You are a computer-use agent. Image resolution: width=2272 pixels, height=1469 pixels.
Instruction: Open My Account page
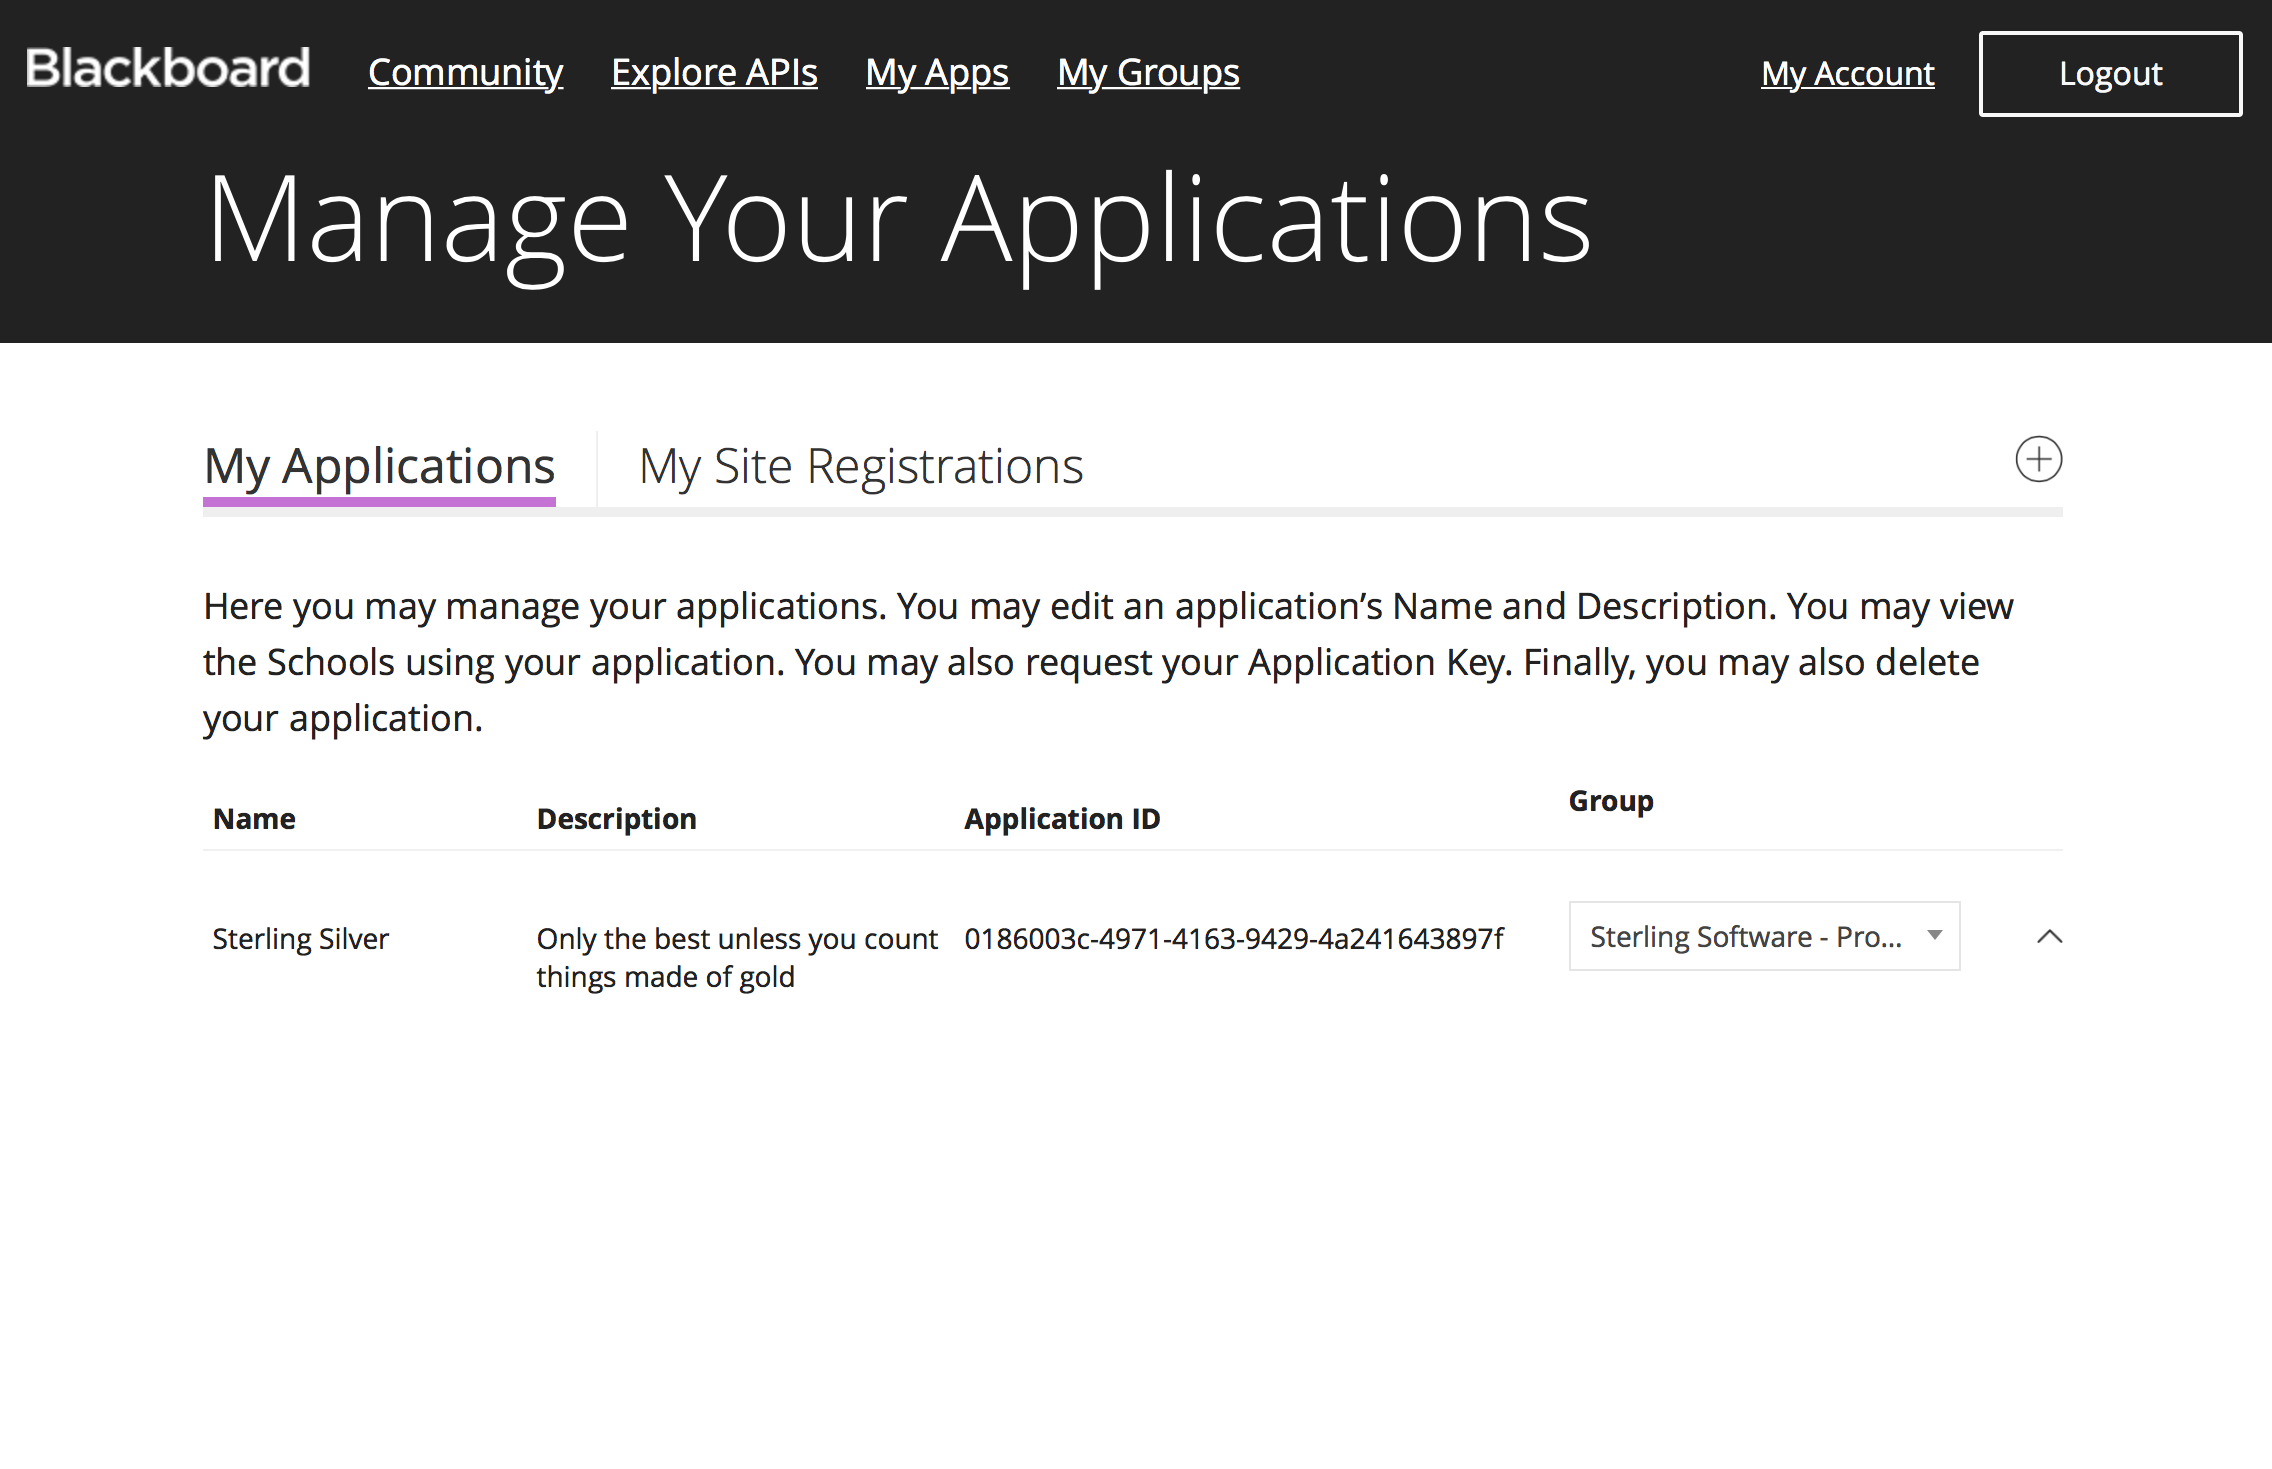click(1847, 73)
